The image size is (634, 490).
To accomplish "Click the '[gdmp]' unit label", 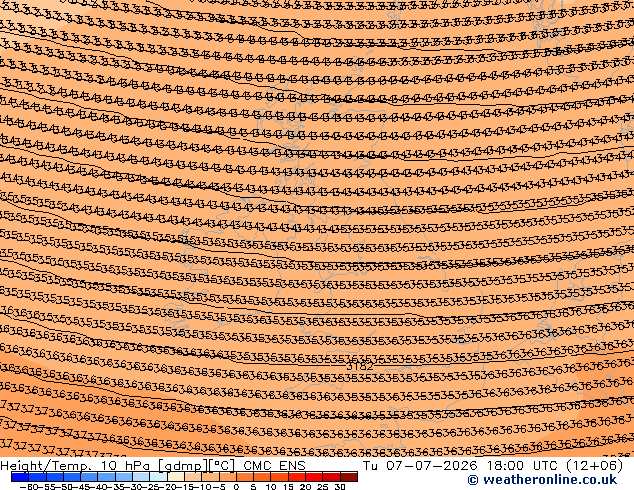I will (x=183, y=466).
